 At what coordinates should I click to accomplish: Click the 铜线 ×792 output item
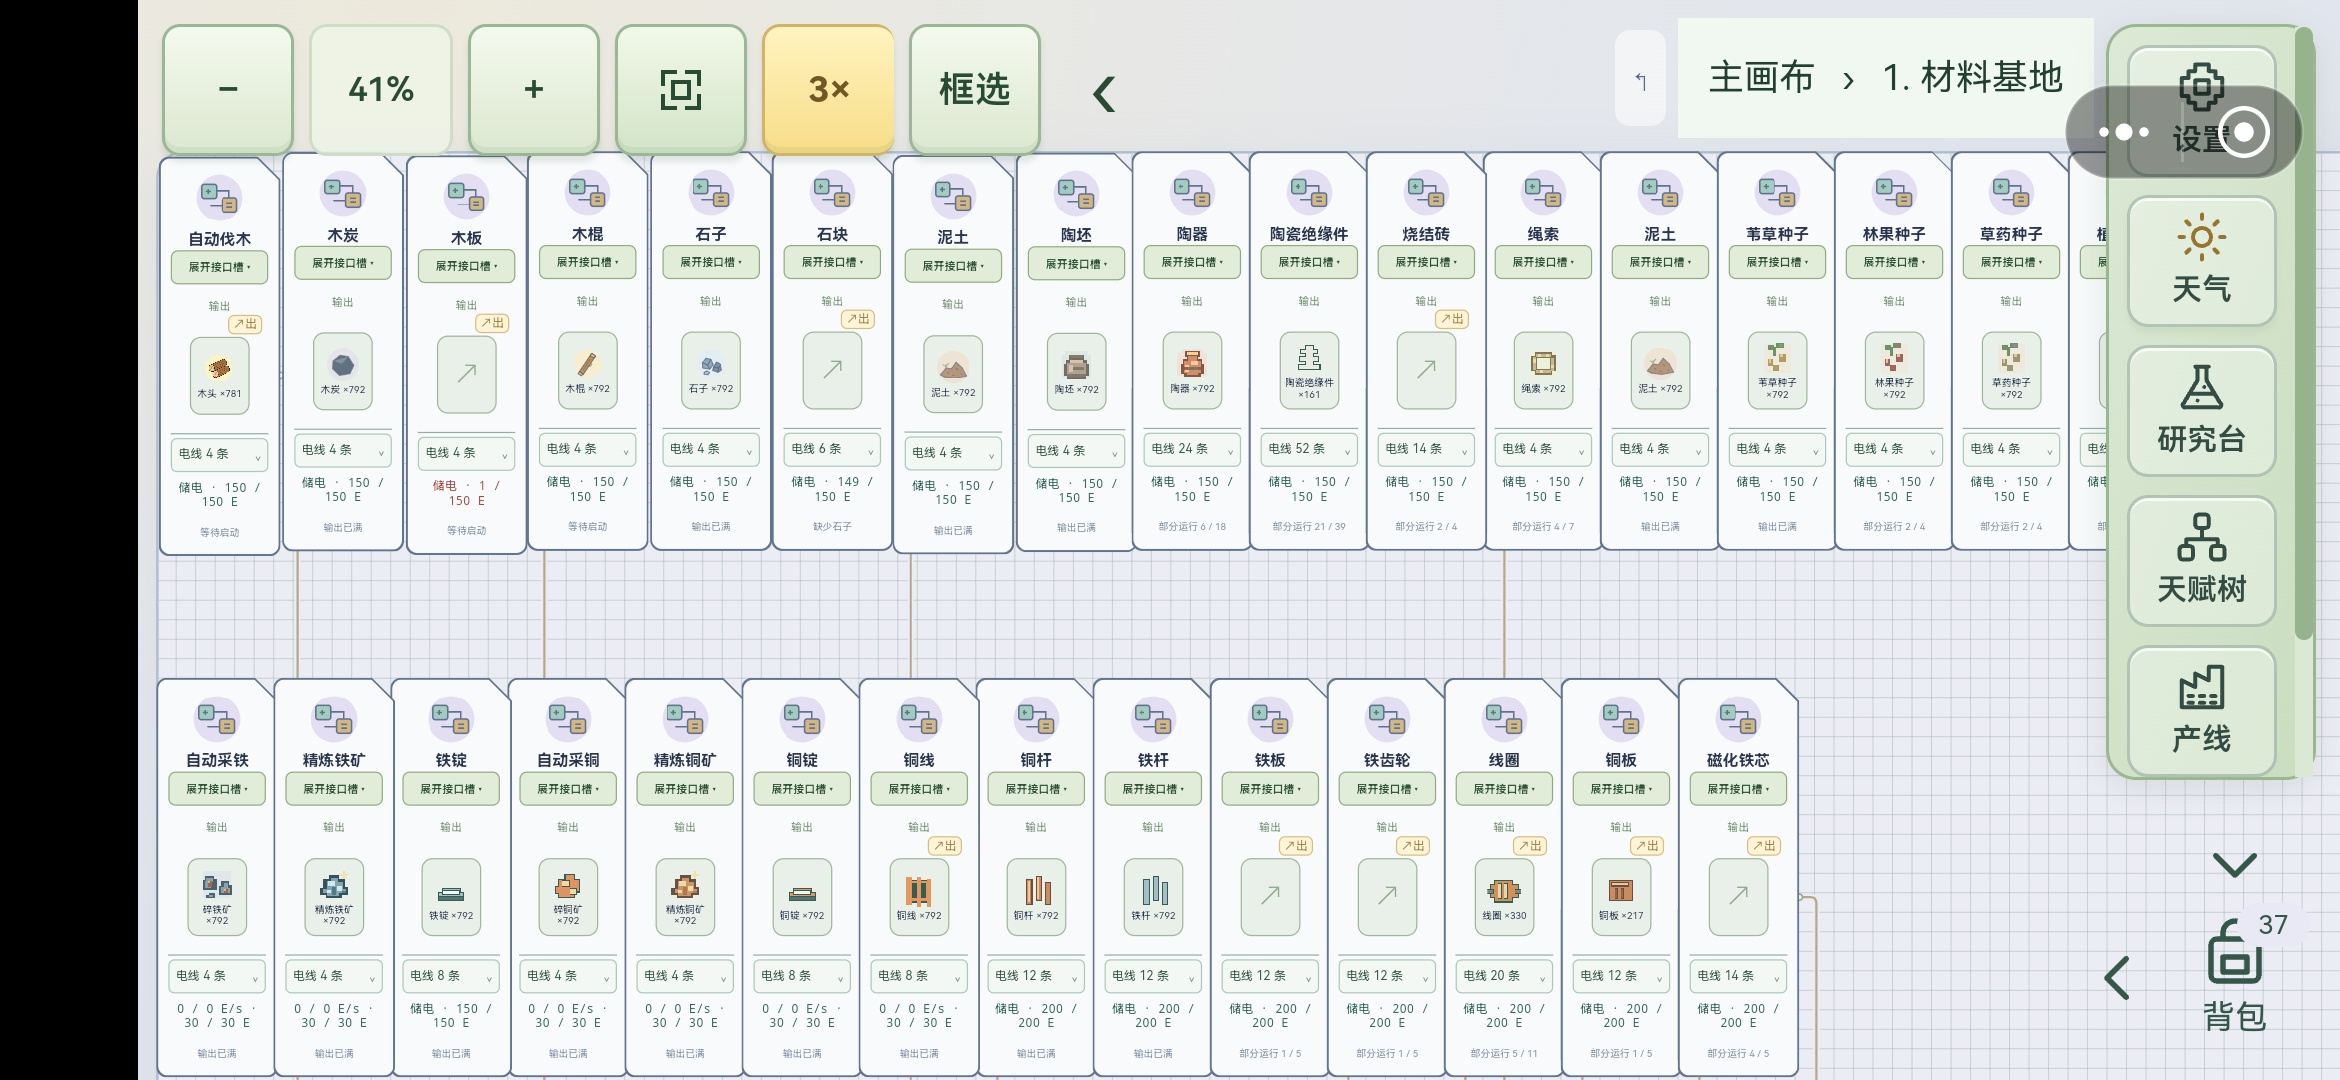click(x=919, y=897)
